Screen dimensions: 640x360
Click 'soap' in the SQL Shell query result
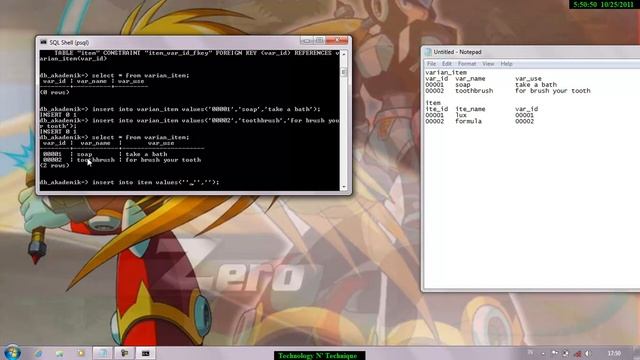(x=84, y=154)
